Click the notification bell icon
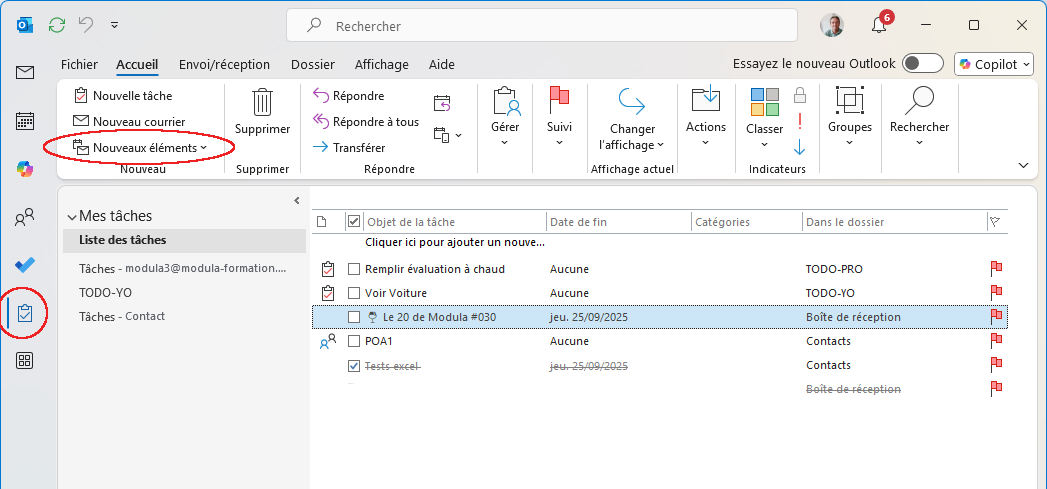Viewport: 1047px width, 489px height. [880, 25]
